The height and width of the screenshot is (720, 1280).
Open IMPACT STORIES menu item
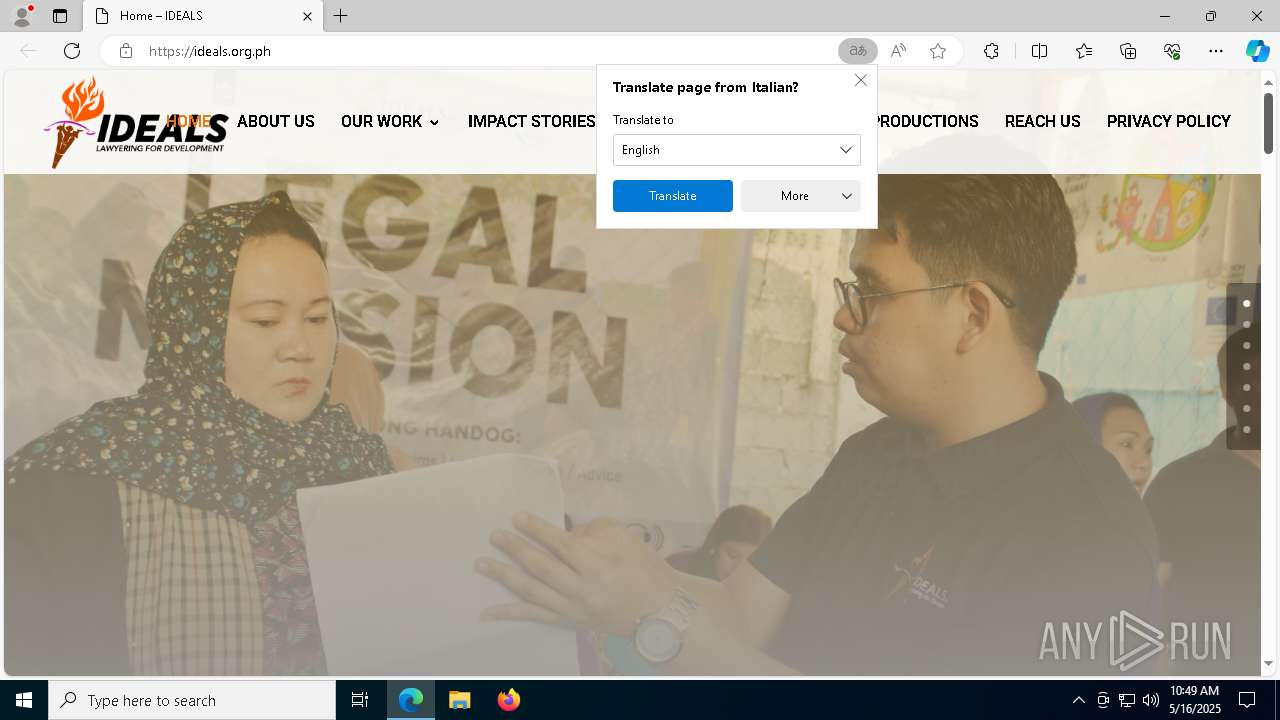click(532, 121)
